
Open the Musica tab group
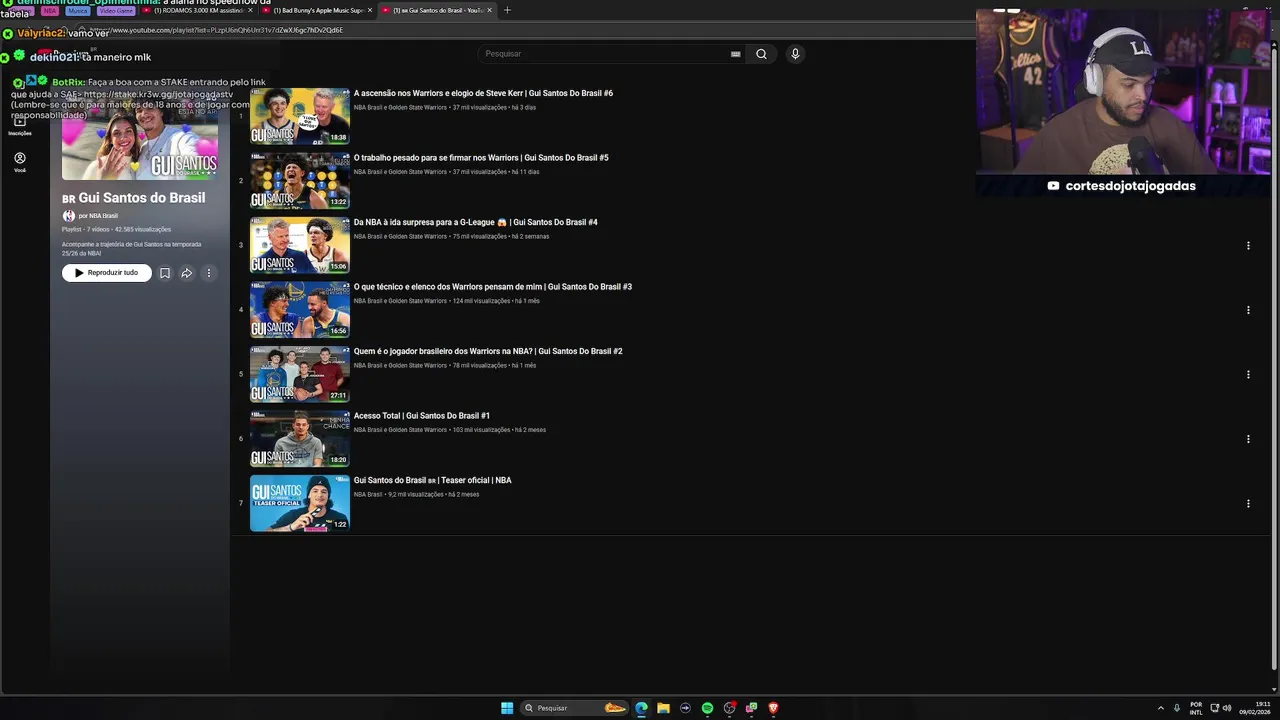(x=78, y=10)
